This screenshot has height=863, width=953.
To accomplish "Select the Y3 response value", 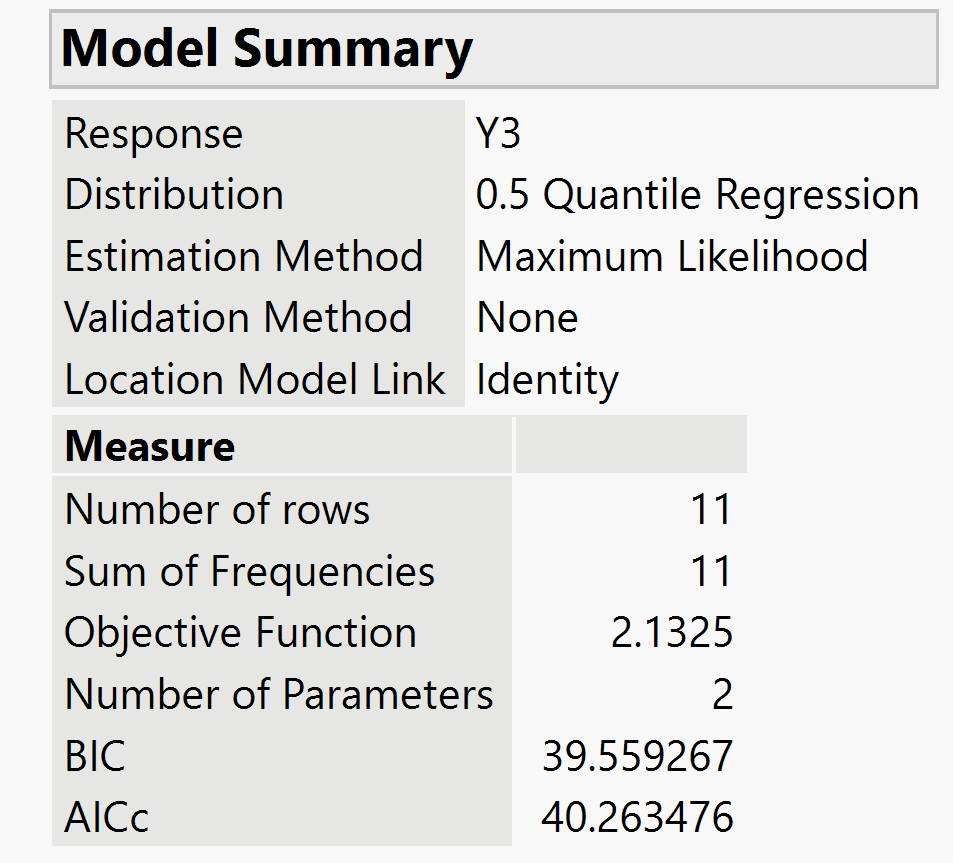I will click(x=499, y=134).
